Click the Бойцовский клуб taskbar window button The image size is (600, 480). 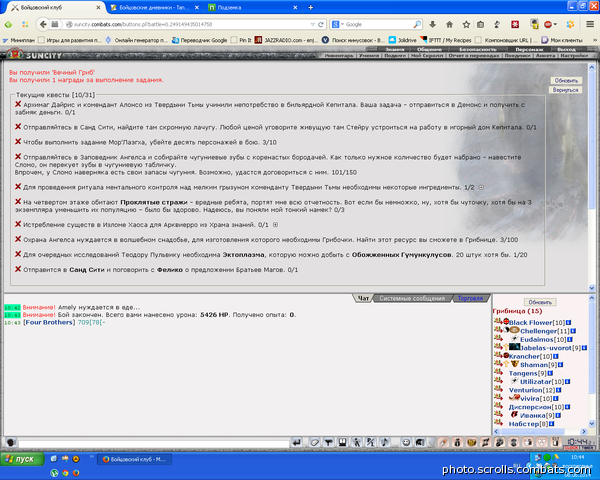click(x=134, y=459)
